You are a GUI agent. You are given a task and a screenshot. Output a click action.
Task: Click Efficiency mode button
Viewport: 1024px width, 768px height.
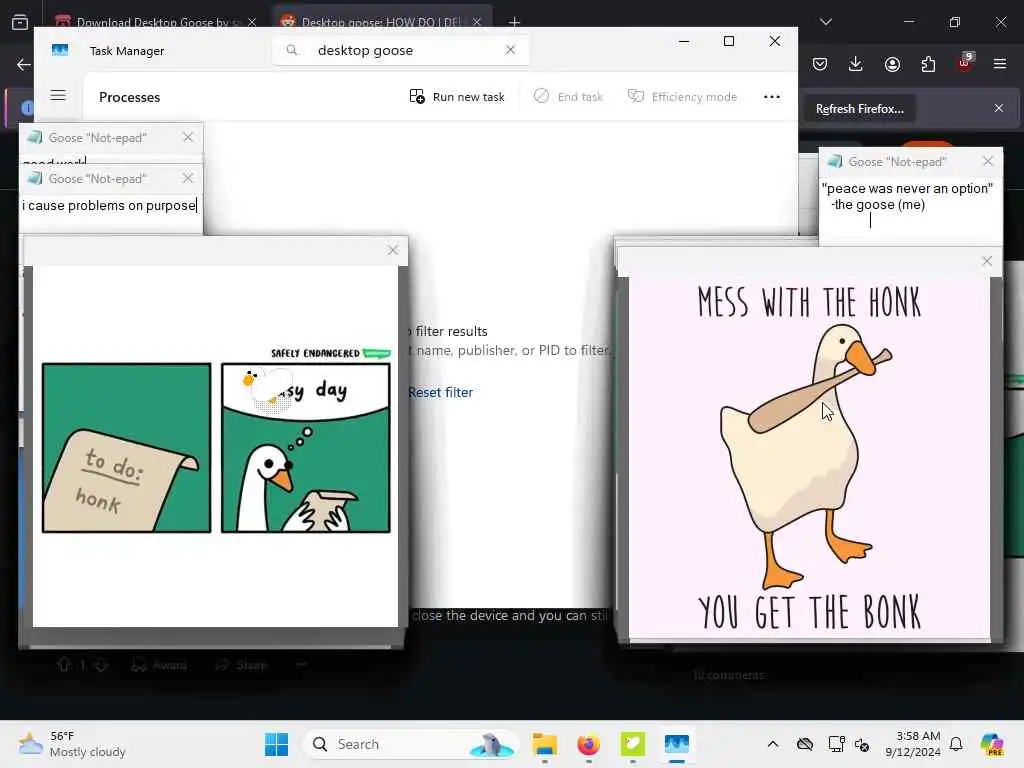682,97
